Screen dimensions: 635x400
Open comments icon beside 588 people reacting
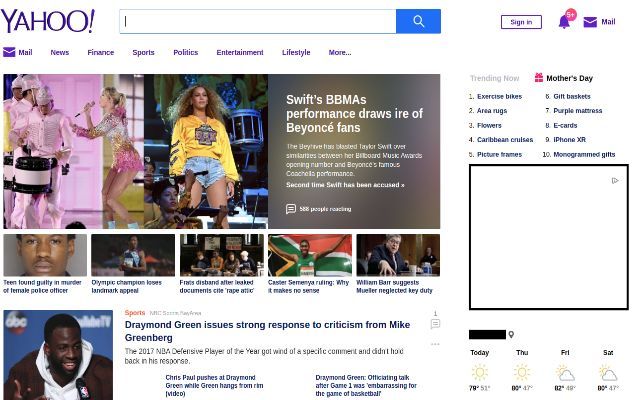point(290,209)
